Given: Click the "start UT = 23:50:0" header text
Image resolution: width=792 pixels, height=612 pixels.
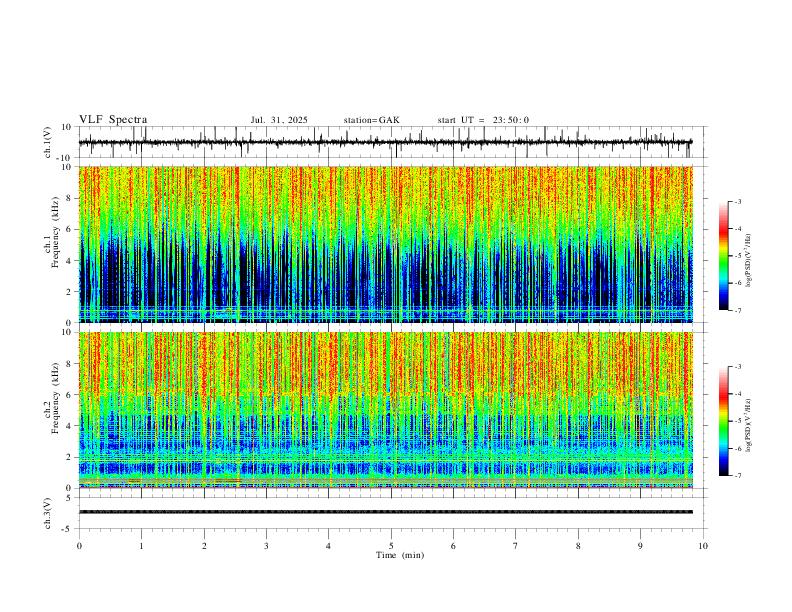Looking at the screenshot, I should [483, 120].
